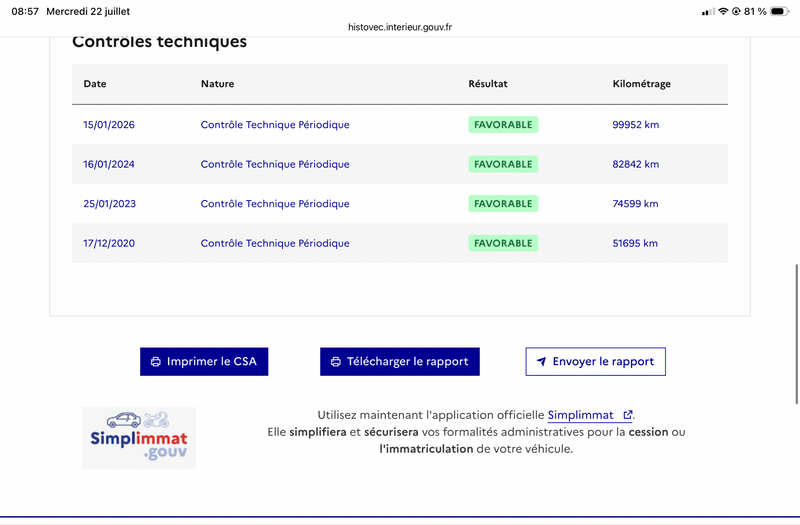Viewport: 800px width, 525px height.
Task: Tap the cellular signal bars icon
Action: pyautogui.click(x=708, y=12)
